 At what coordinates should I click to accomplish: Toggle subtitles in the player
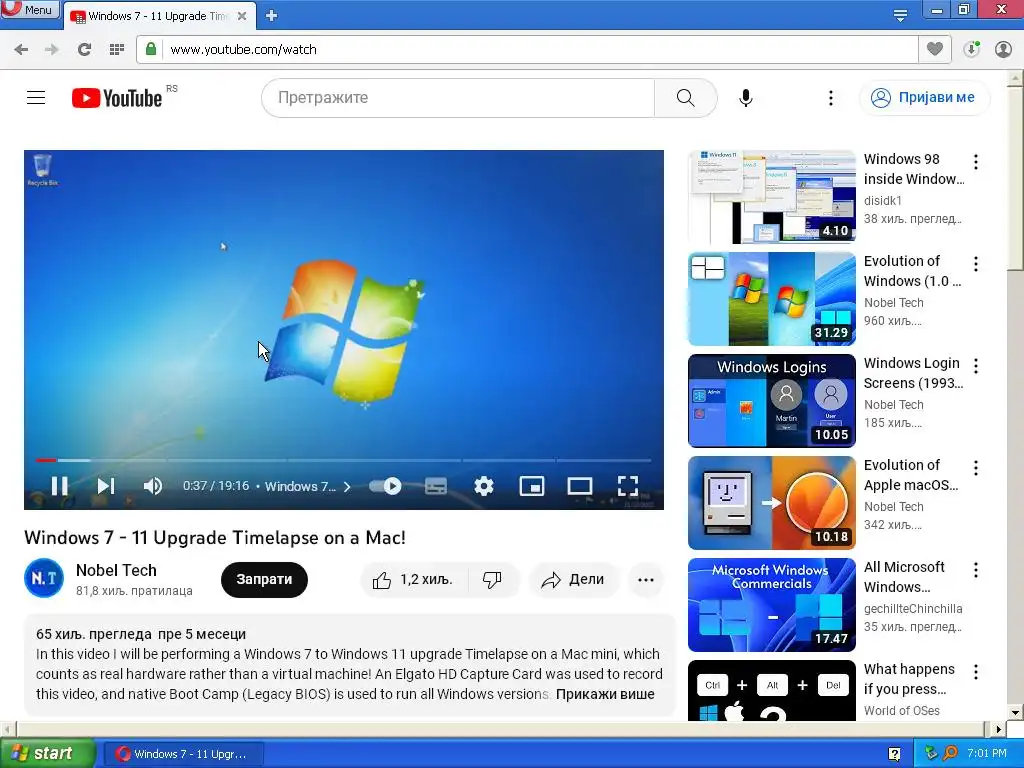[436, 486]
